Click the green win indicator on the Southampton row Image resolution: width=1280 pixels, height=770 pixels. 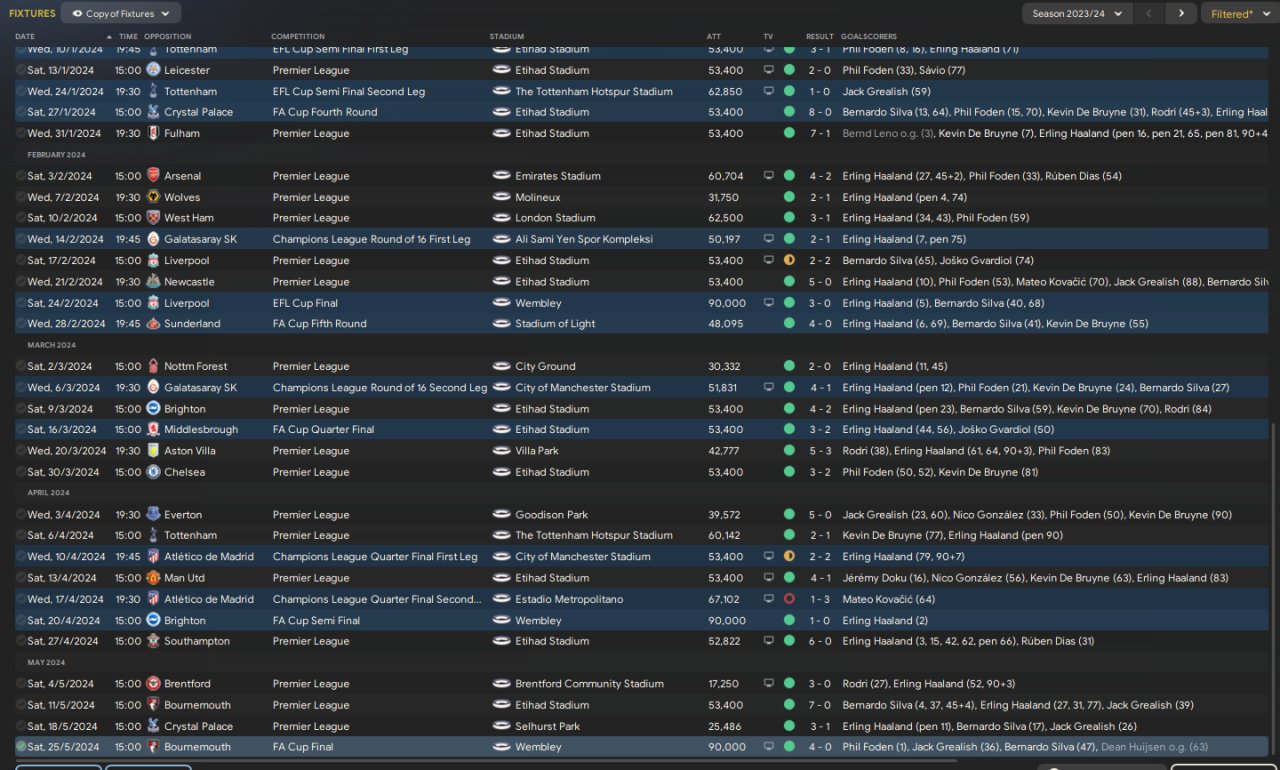789,642
